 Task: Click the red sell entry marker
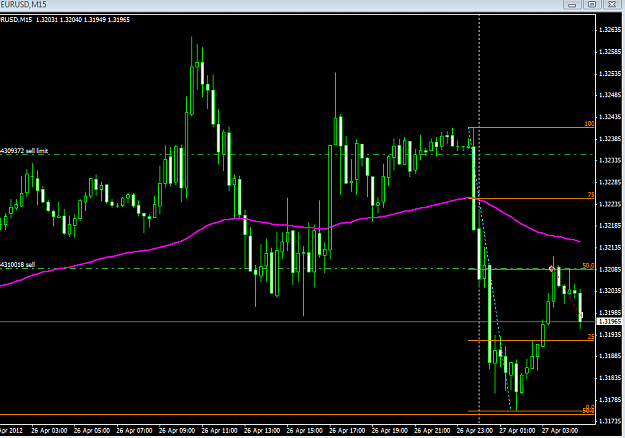click(x=552, y=269)
